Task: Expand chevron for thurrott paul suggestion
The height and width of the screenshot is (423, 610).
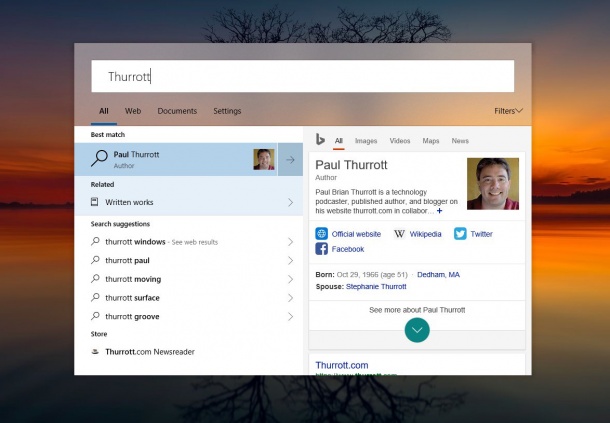Action: coord(290,260)
